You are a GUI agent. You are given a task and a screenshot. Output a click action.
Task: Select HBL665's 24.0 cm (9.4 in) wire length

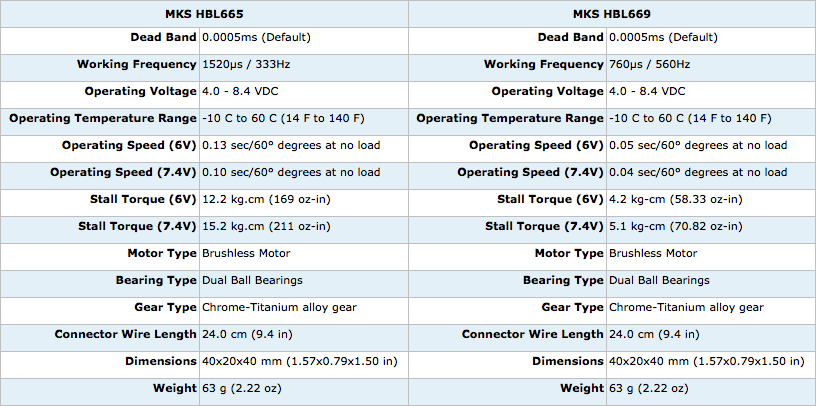247,334
